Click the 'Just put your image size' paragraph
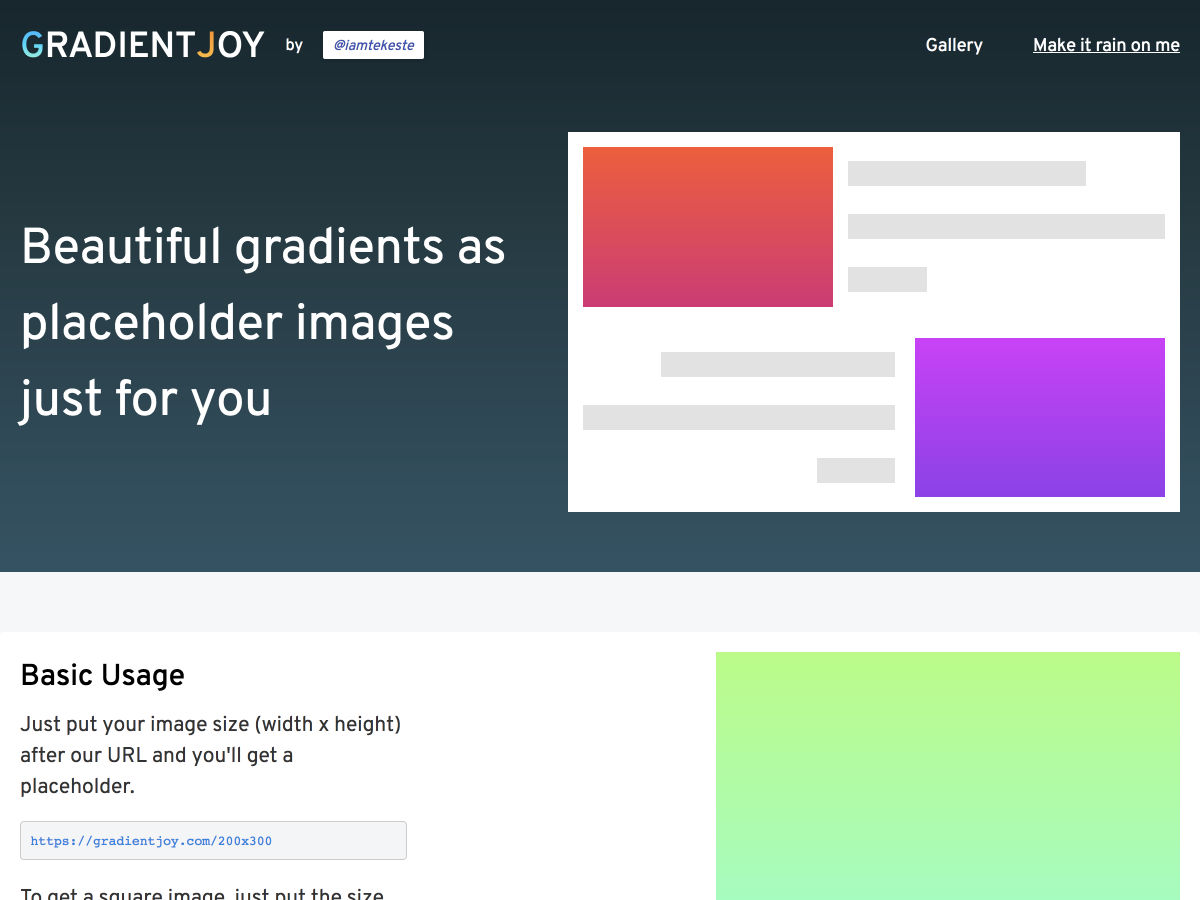This screenshot has width=1200, height=900. [x=211, y=755]
